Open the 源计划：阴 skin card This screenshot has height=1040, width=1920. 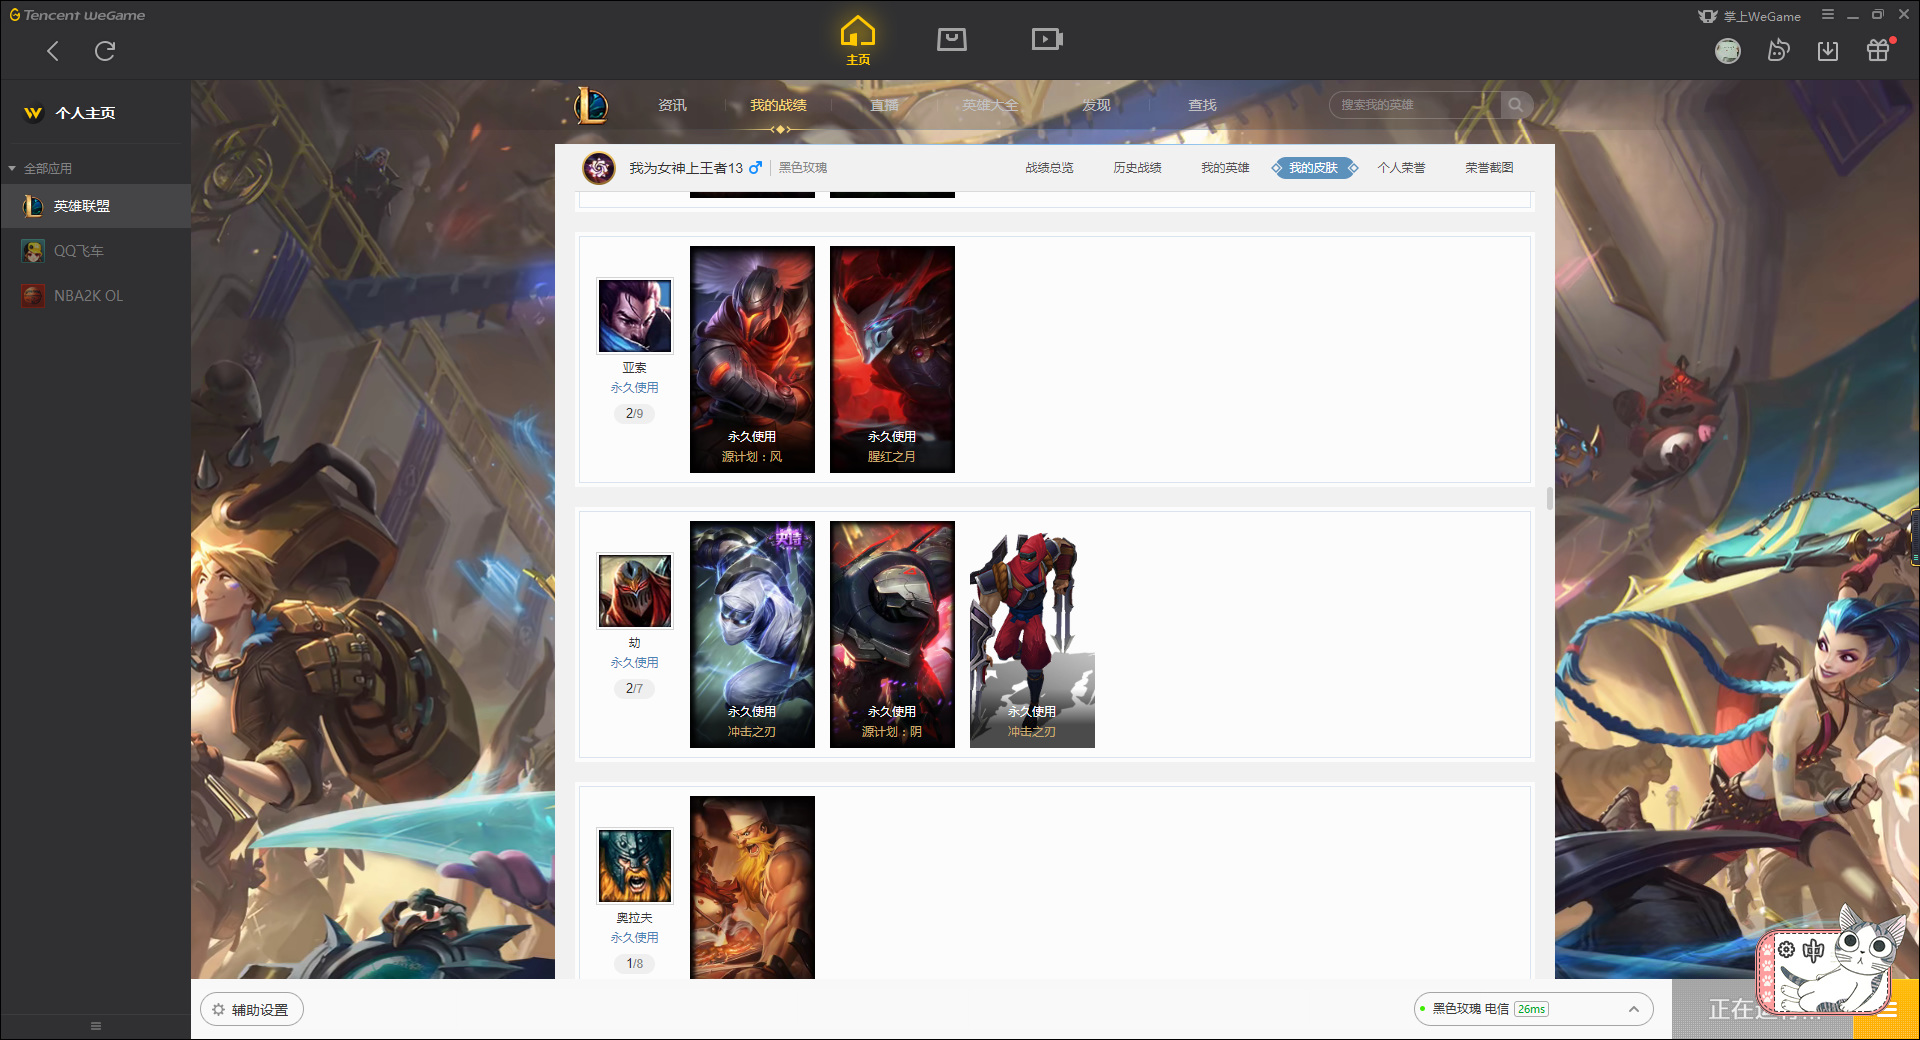(x=892, y=634)
